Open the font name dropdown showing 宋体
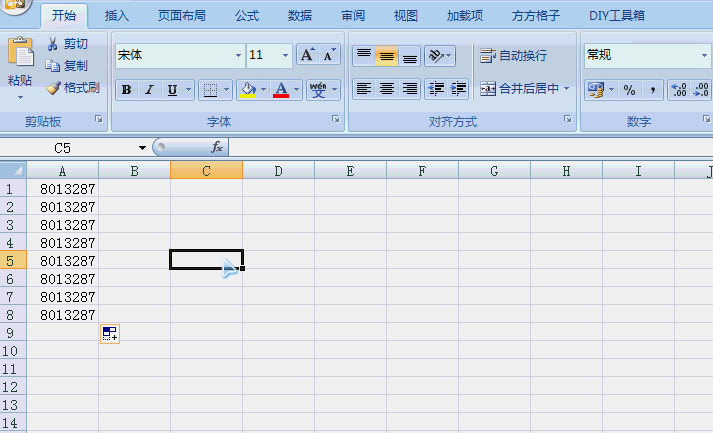The image size is (713, 433). [x=238, y=55]
